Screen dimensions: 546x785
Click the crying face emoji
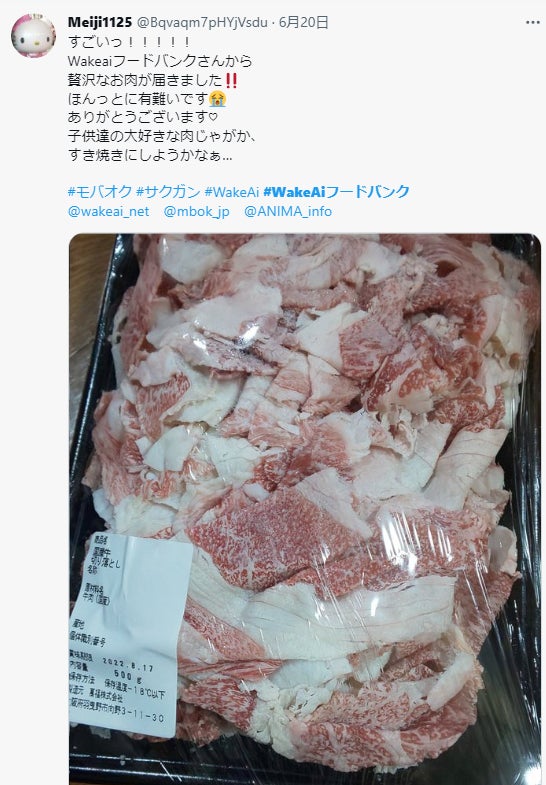pyautogui.click(x=217, y=99)
